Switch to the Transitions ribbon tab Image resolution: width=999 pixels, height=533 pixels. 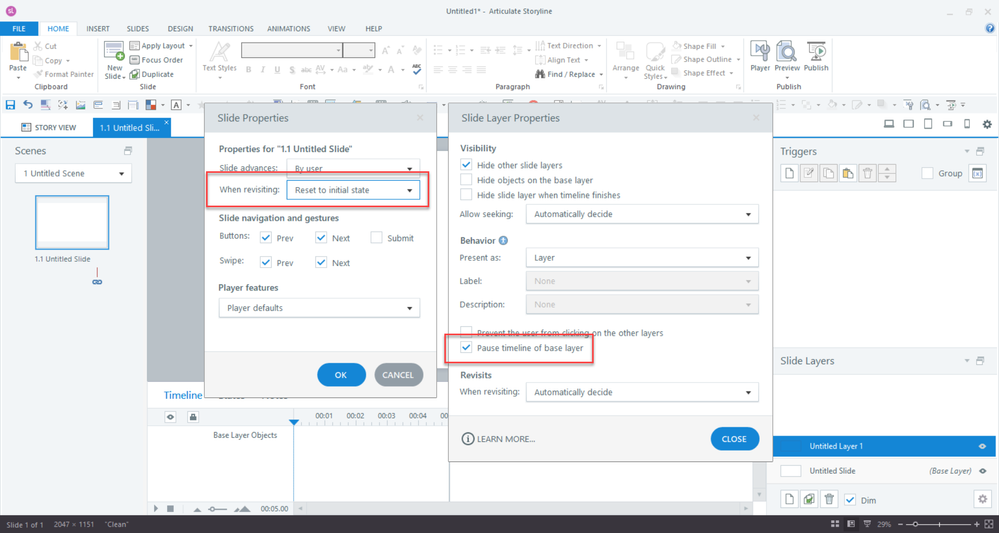[230, 29]
